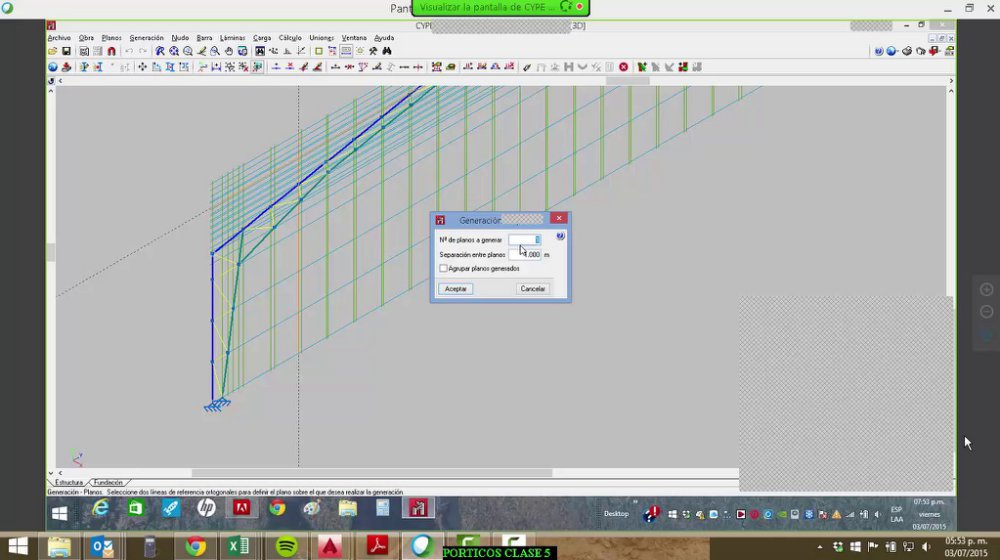Viewport: 1000px width, 560px height.
Task: Click the hammer tools icon
Action: [x=373, y=51]
